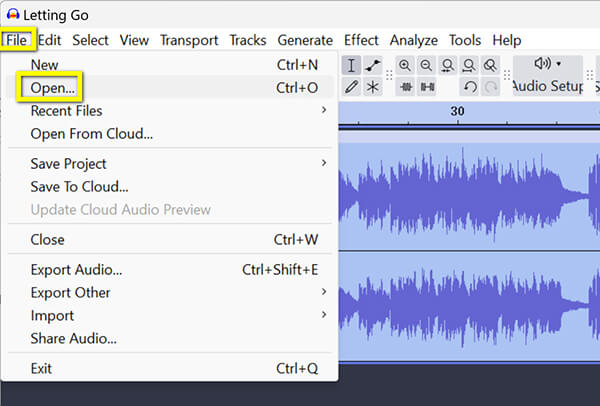Open the Analyze menu
The width and height of the screenshot is (600, 406).
tap(414, 40)
